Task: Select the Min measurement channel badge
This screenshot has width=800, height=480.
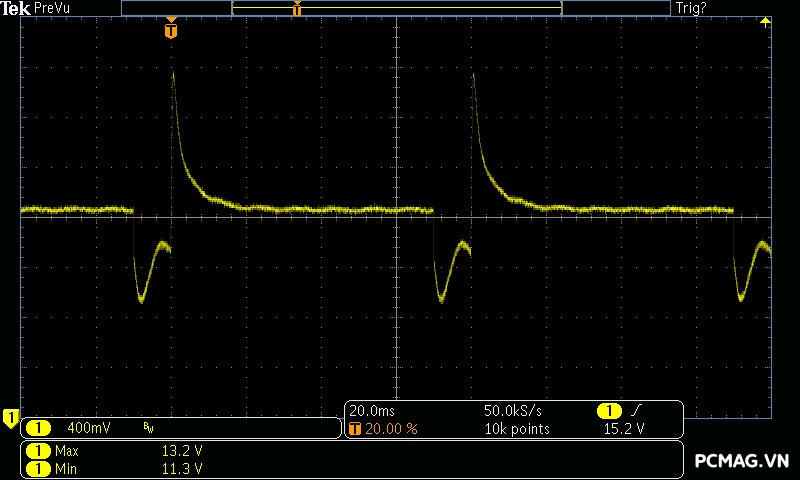Action: pyautogui.click(x=39, y=468)
